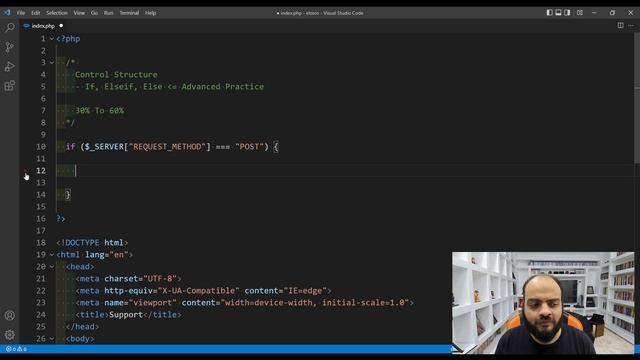640x360 pixels.
Task: Click the 'Support' title text
Action: [126, 315]
